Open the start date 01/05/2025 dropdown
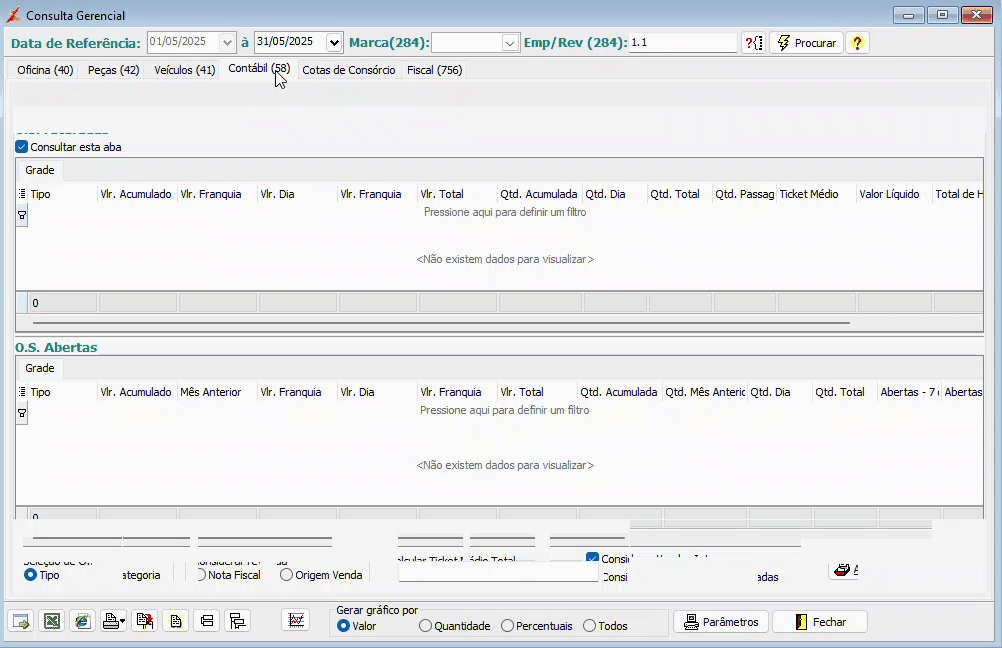The width and height of the screenshot is (1002, 648). [x=227, y=43]
